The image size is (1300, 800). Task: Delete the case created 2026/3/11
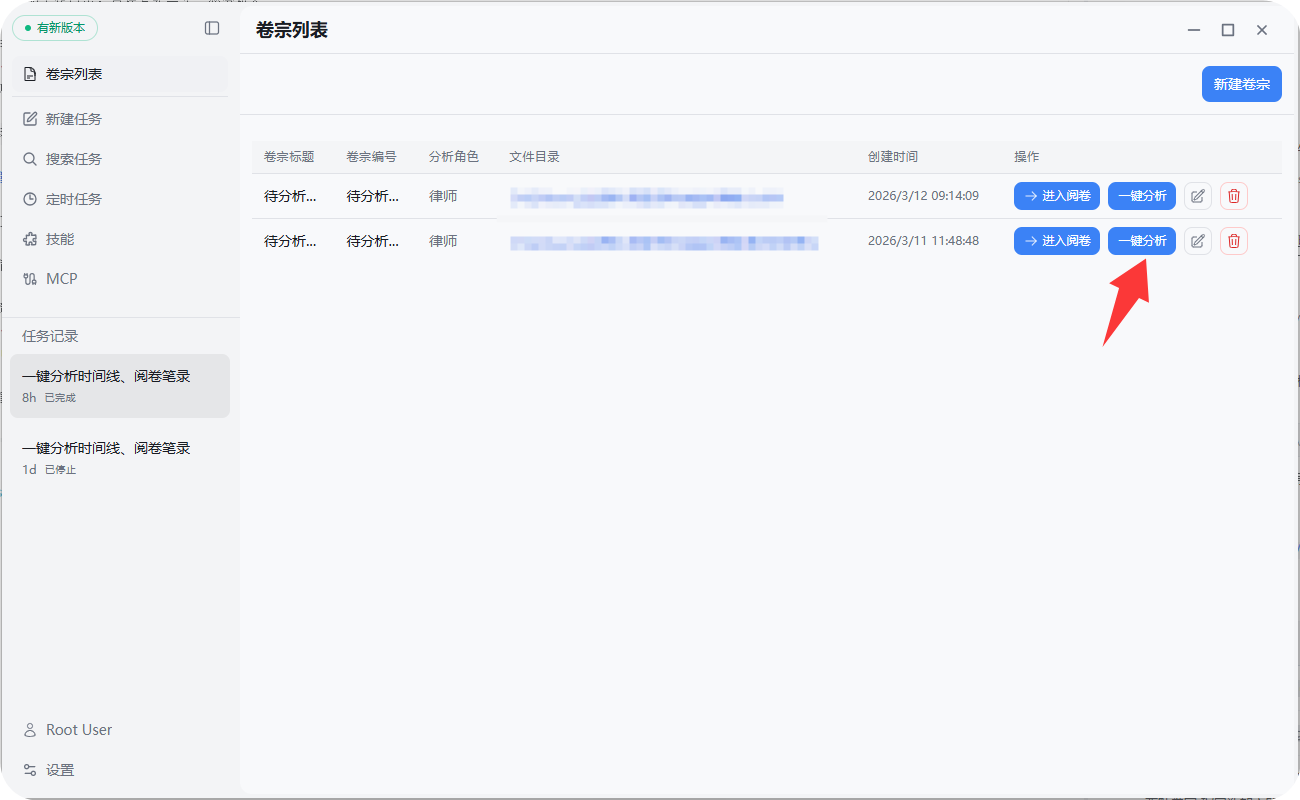click(x=1233, y=241)
